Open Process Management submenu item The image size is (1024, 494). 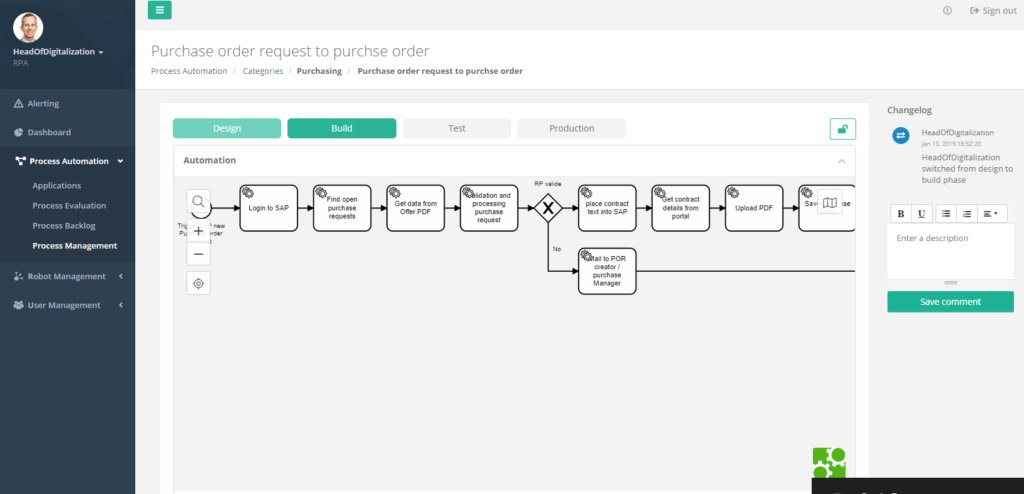click(x=75, y=246)
